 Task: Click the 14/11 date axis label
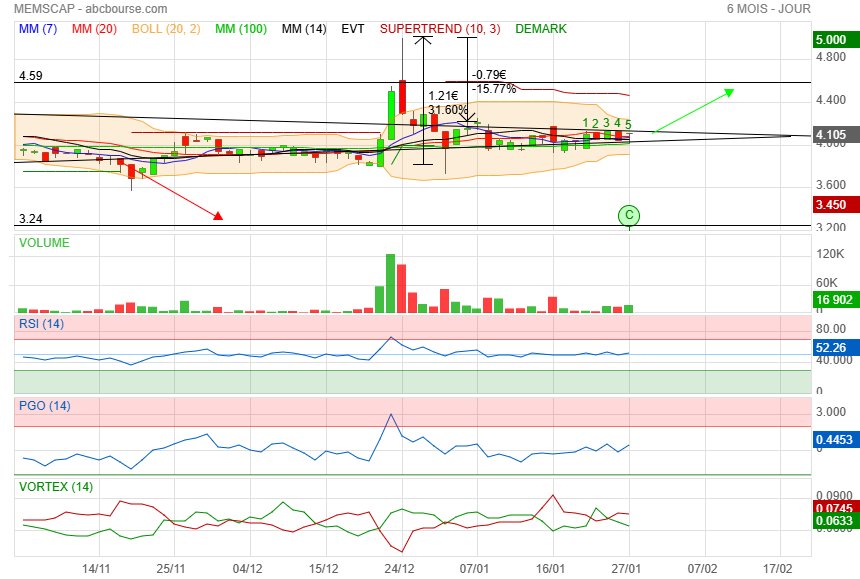(x=96, y=569)
